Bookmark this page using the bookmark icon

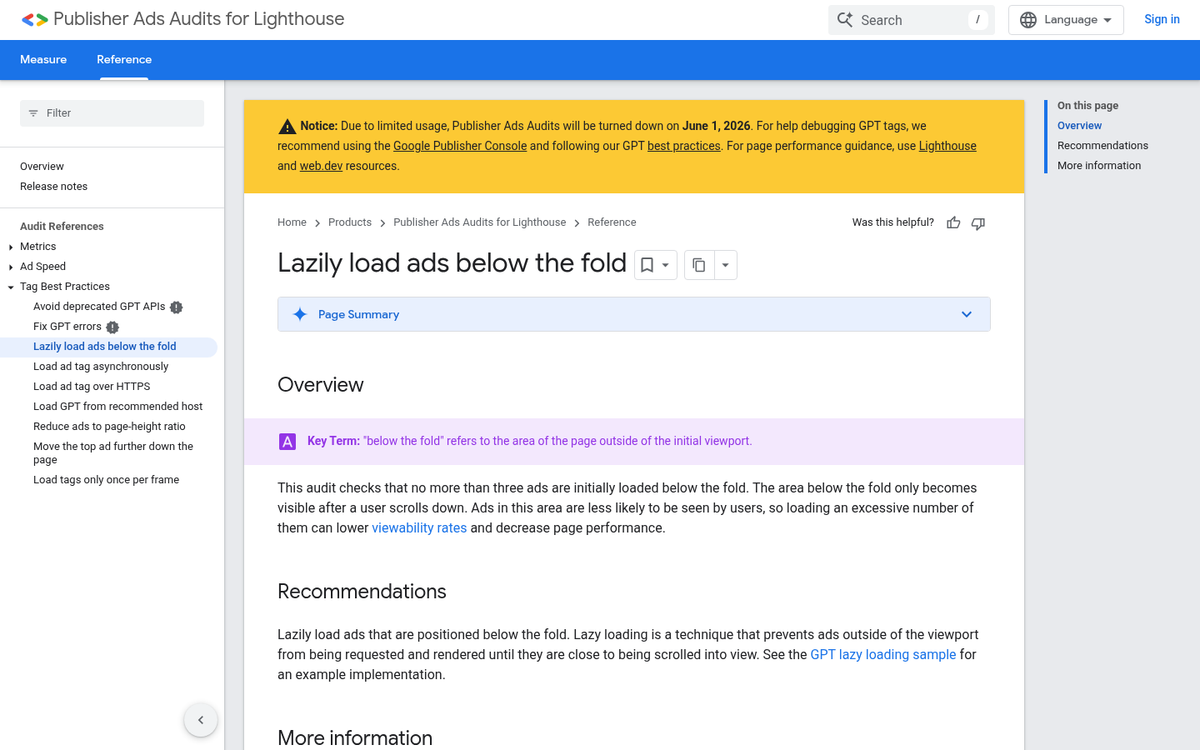click(648, 264)
